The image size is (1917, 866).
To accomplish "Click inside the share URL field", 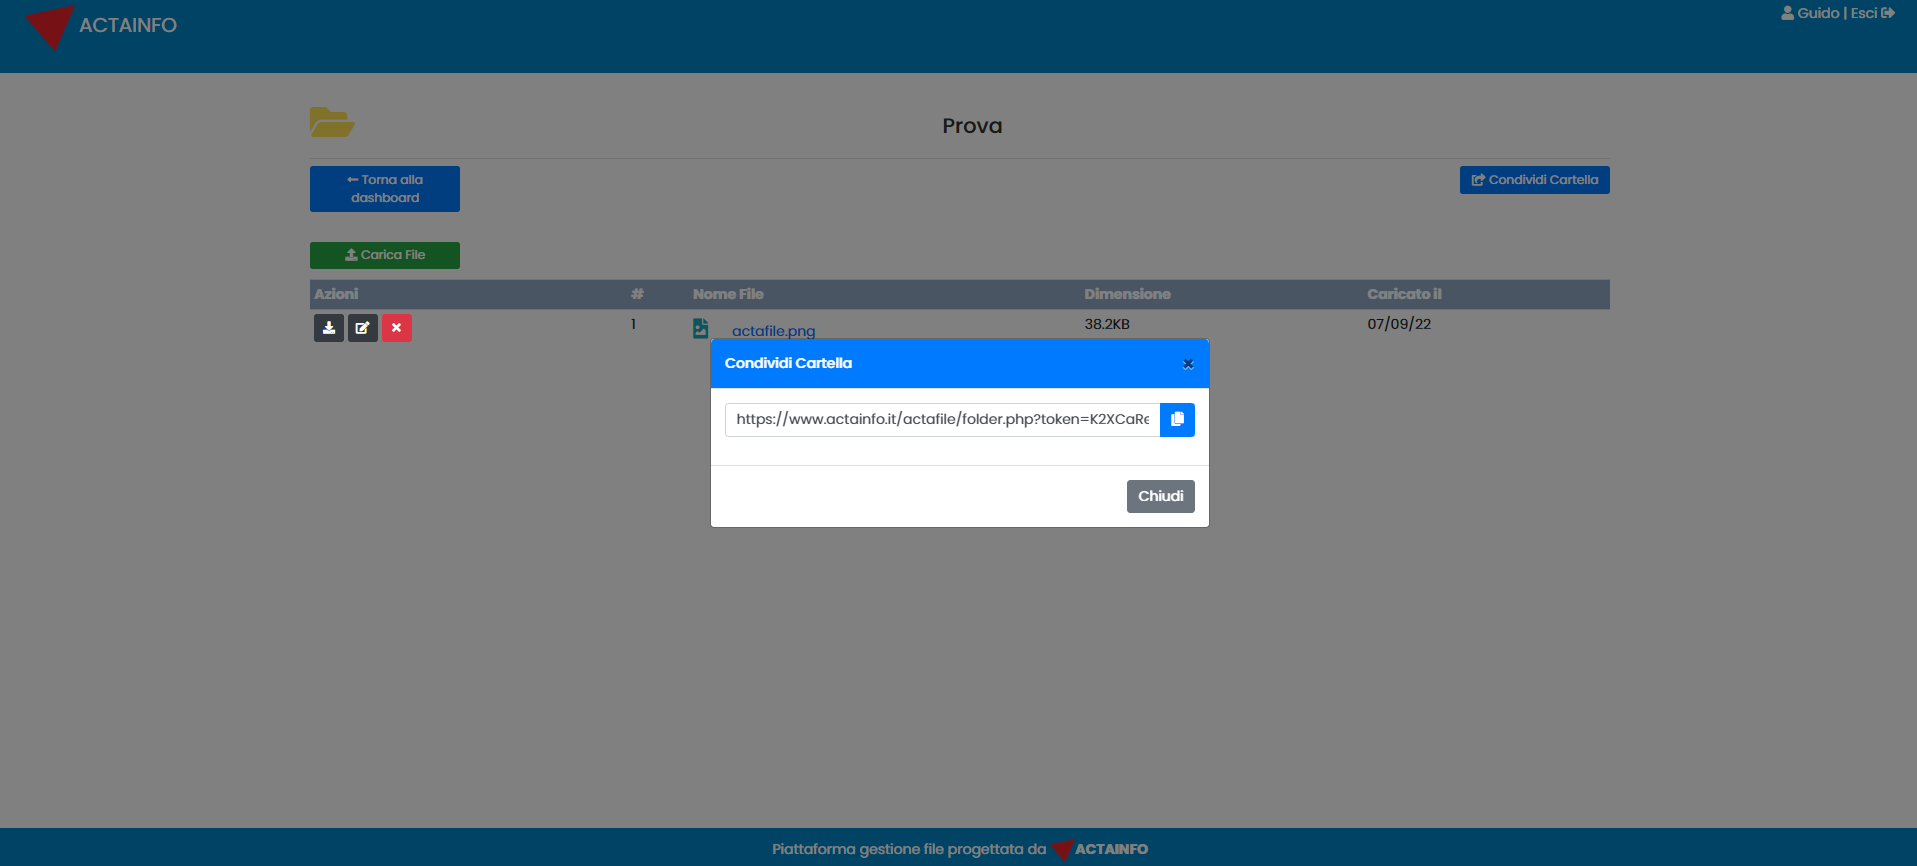I will (942, 420).
